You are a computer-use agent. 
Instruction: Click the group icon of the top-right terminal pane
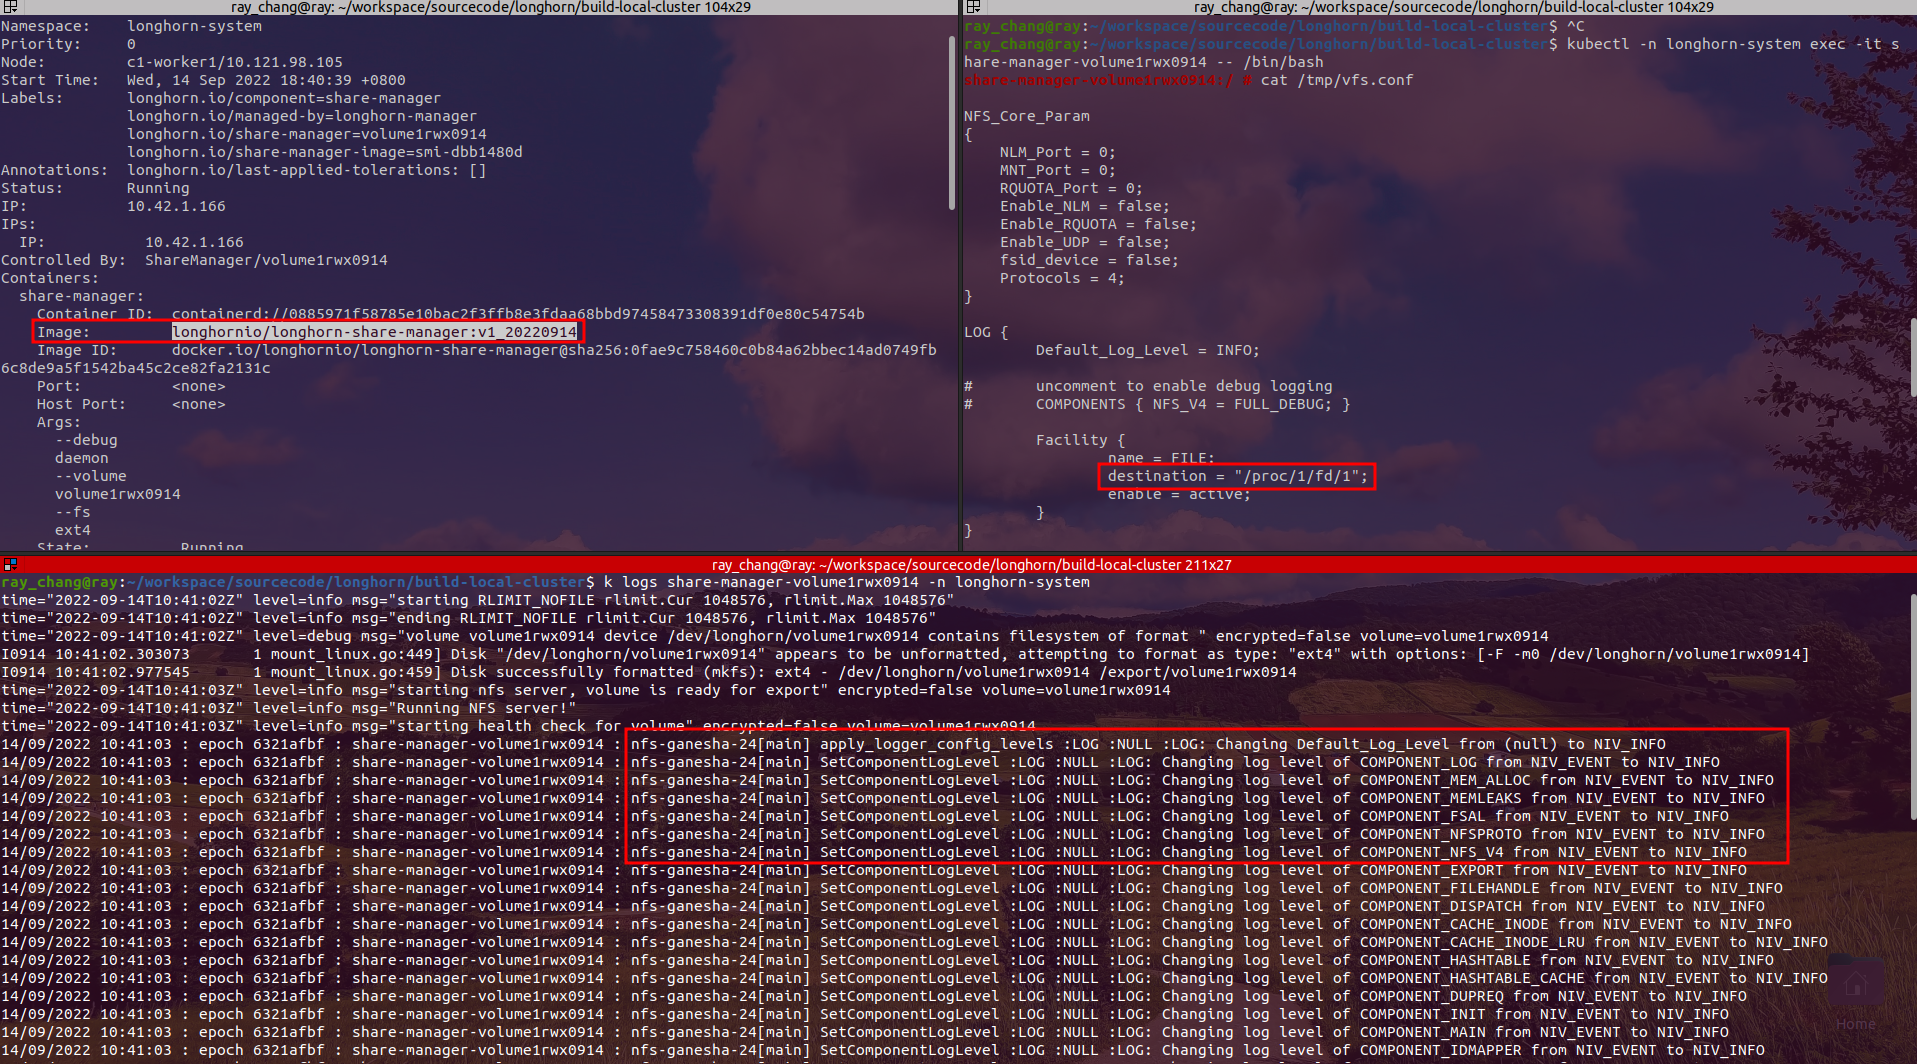tap(972, 7)
